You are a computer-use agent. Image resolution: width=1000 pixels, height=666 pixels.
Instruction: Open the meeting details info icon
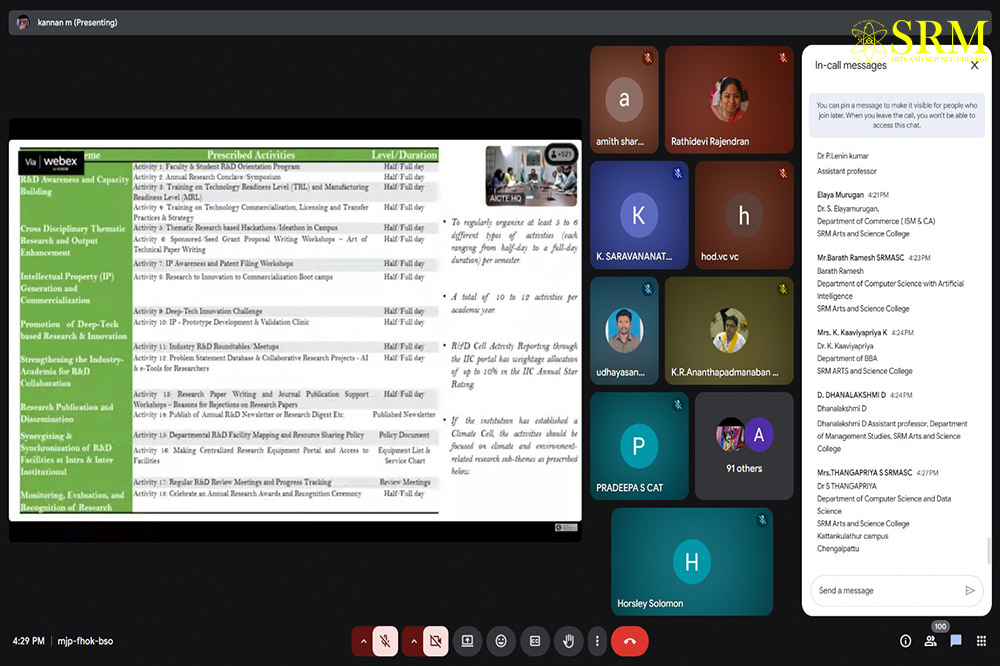[x=905, y=641]
